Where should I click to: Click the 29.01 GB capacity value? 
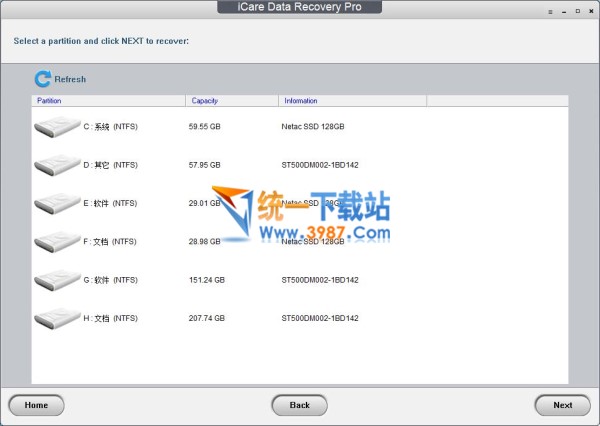(x=204, y=203)
